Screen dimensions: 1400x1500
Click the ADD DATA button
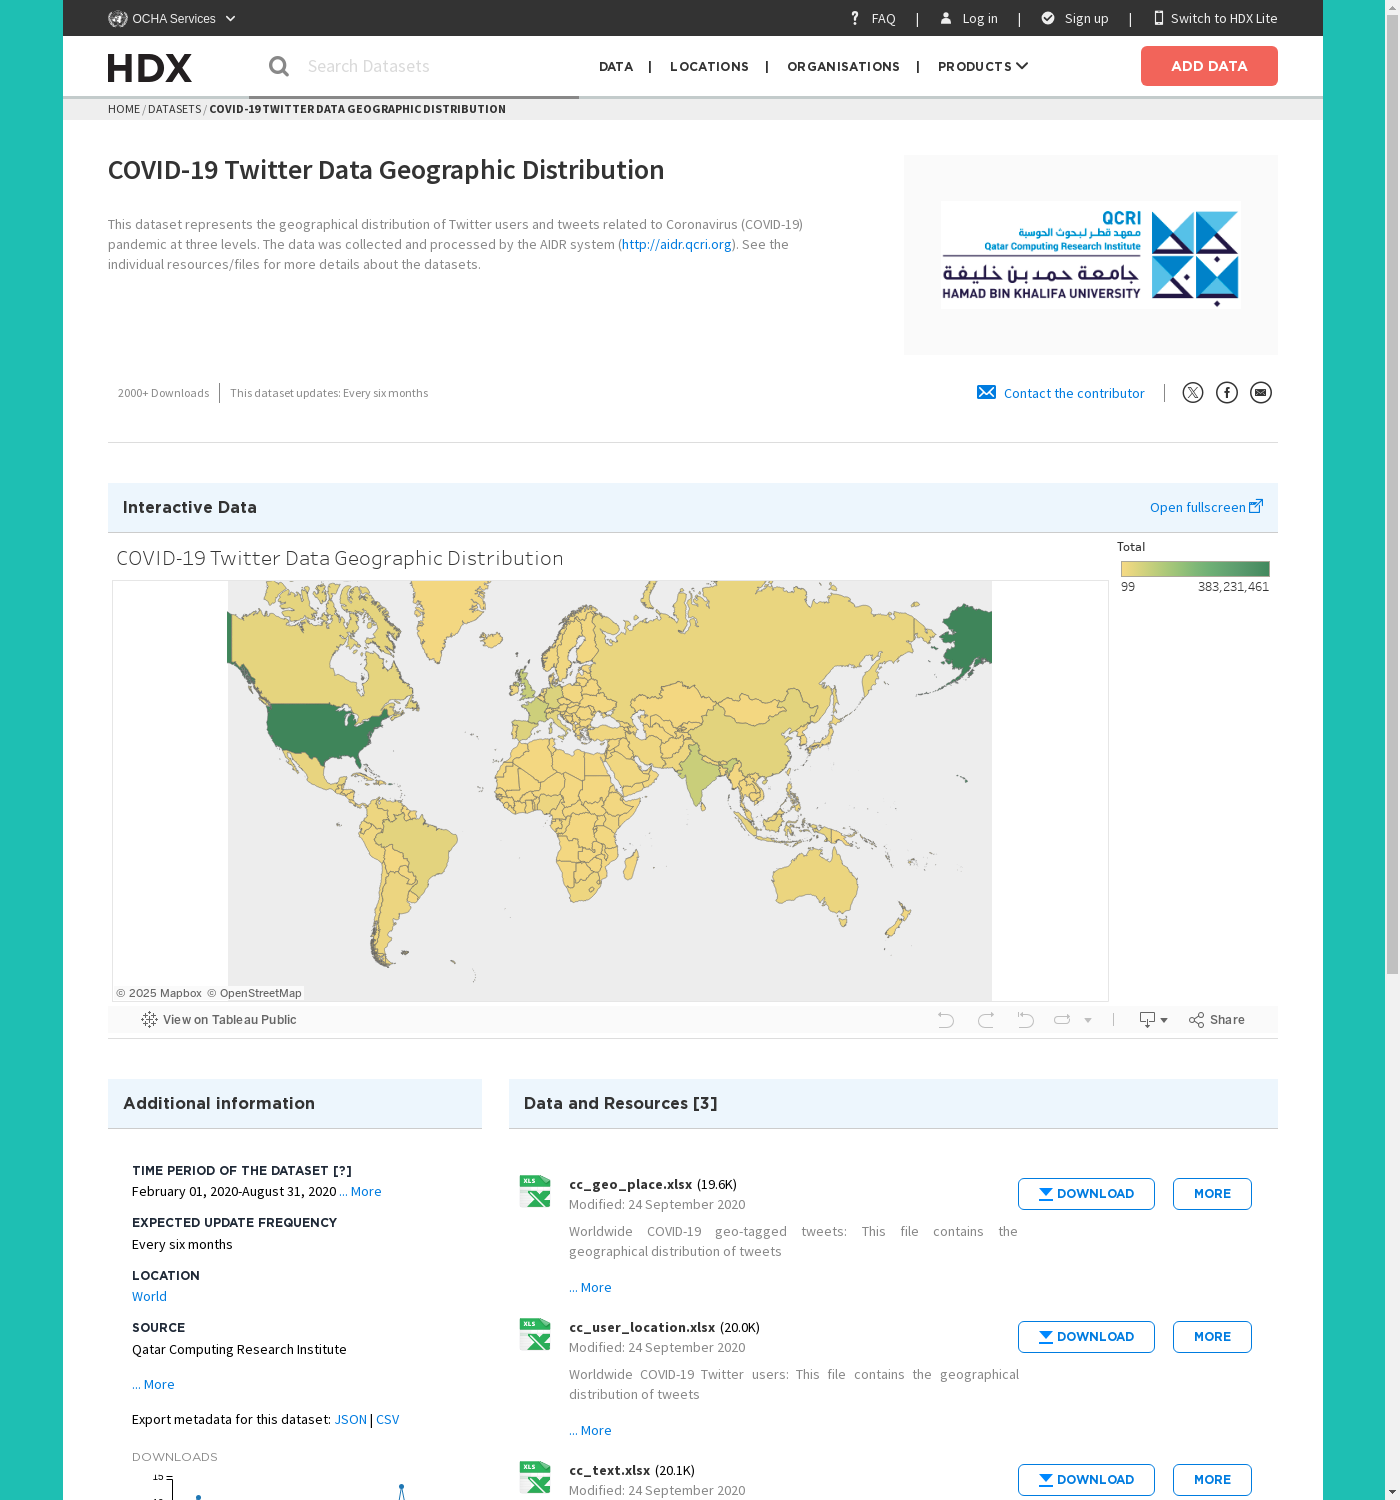pos(1209,66)
